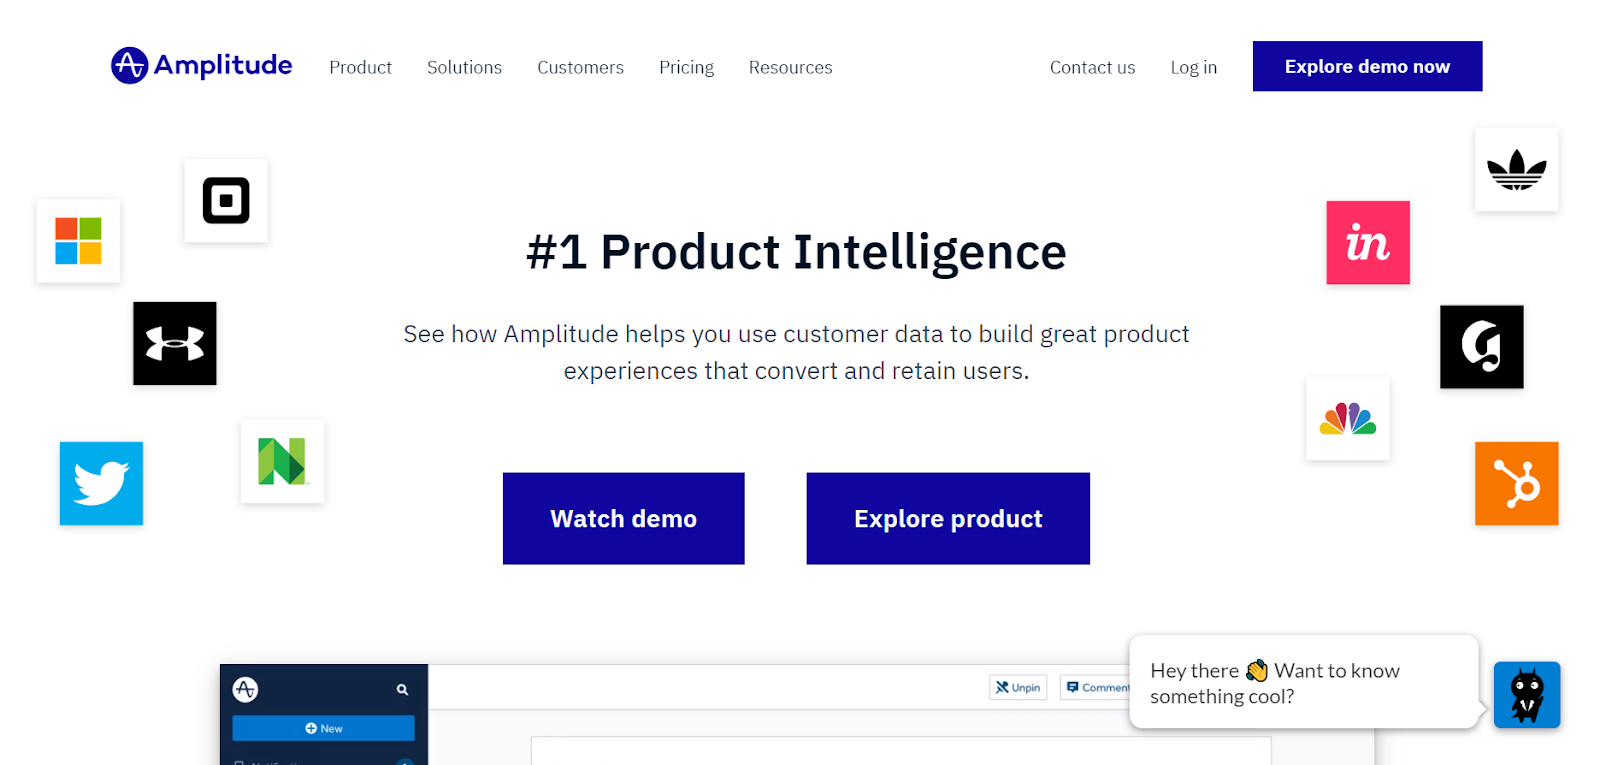Unpin the dashboard in the demo preview

coord(1017,687)
